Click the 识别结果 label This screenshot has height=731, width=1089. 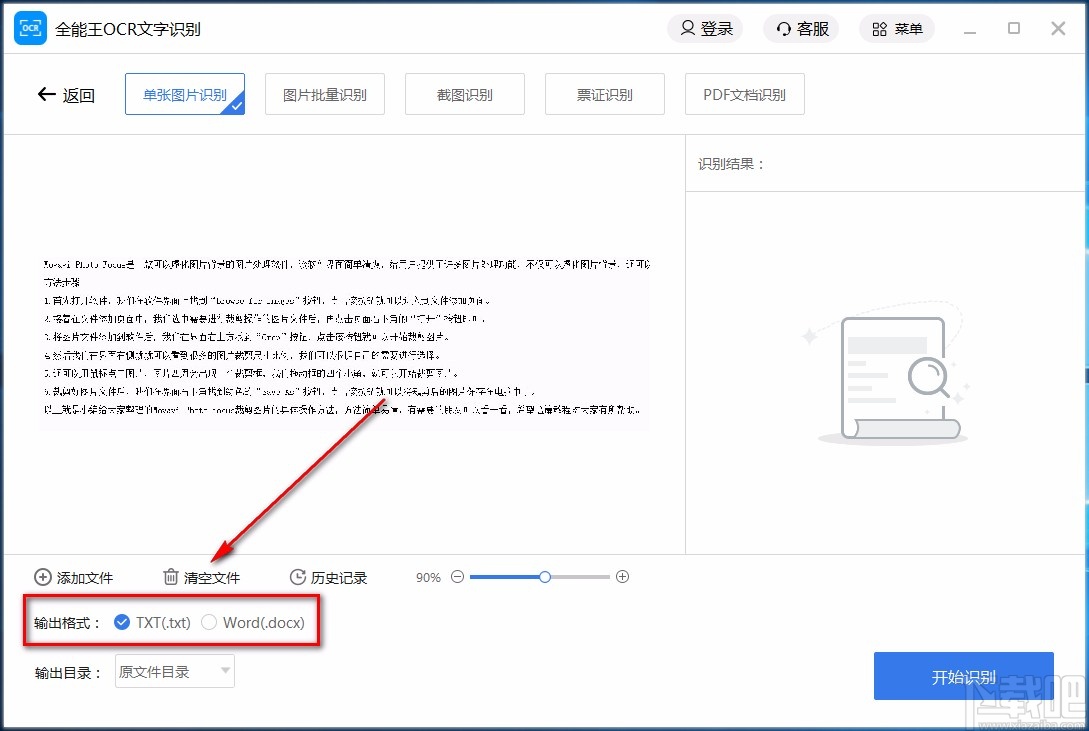pos(731,165)
